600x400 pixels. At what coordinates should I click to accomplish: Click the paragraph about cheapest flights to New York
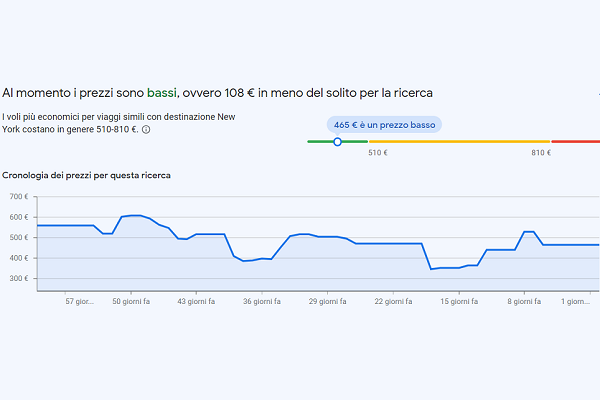(x=119, y=123)
